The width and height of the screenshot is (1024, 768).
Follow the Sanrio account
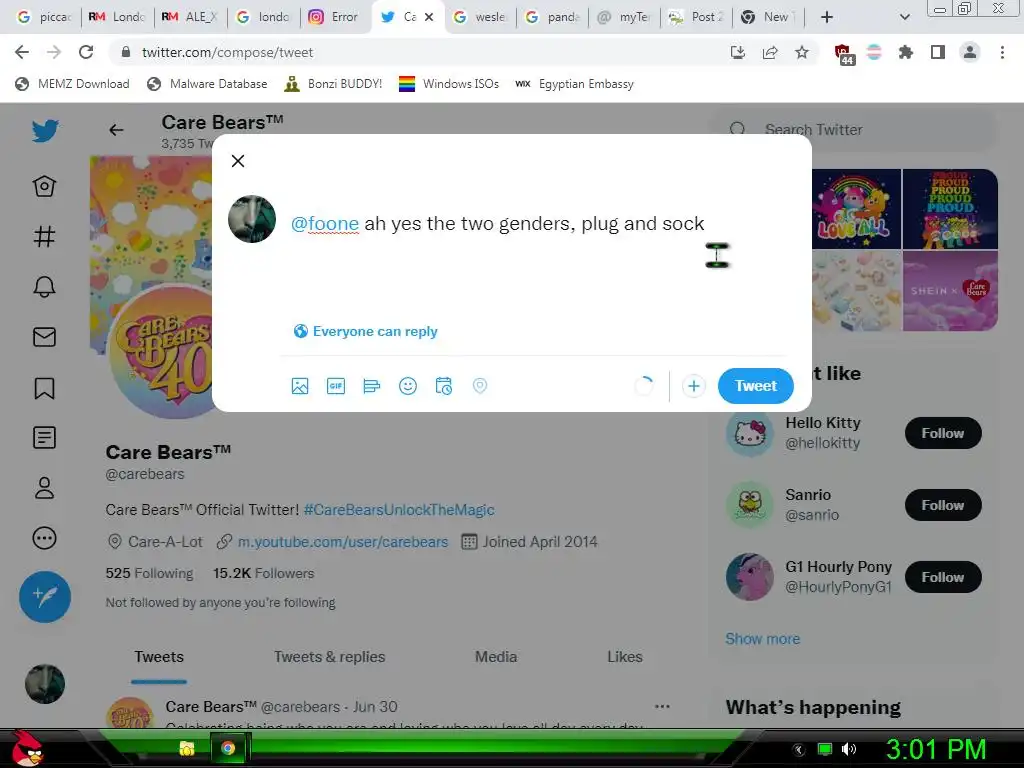(x=942, y=505)
